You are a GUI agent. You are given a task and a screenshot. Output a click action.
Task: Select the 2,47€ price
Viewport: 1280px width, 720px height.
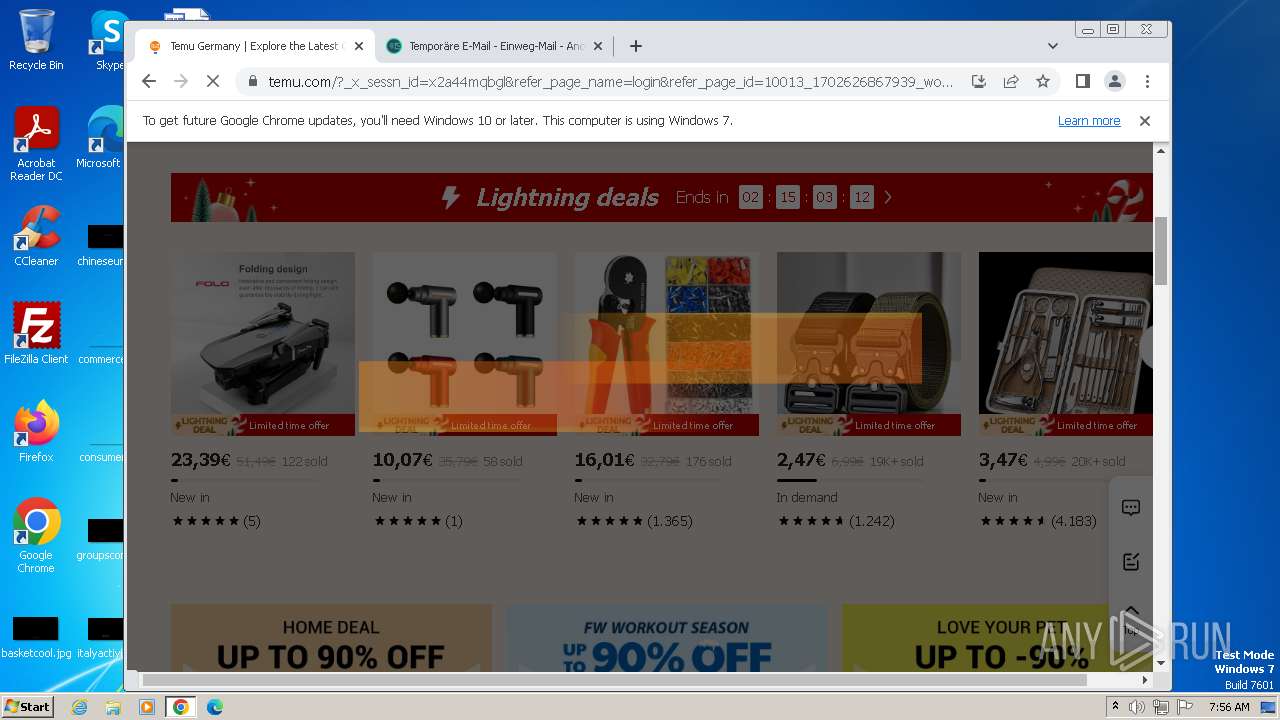(x=801, y=460)
